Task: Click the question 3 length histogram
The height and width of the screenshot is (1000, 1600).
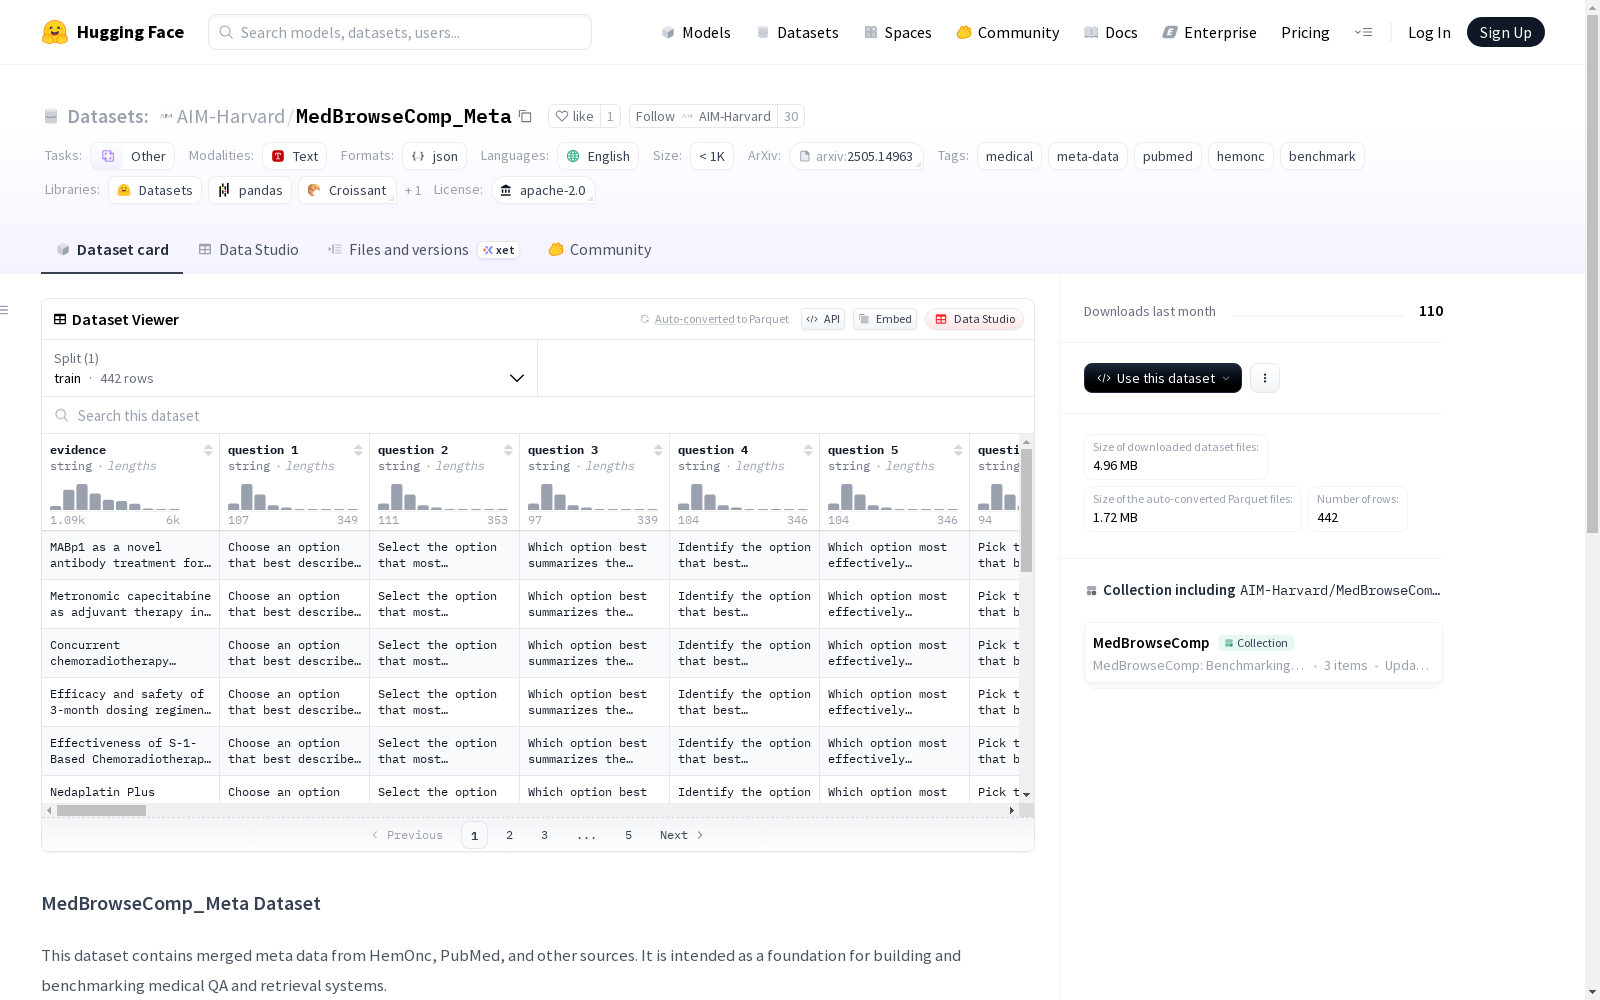Action: tap(593, 496)
